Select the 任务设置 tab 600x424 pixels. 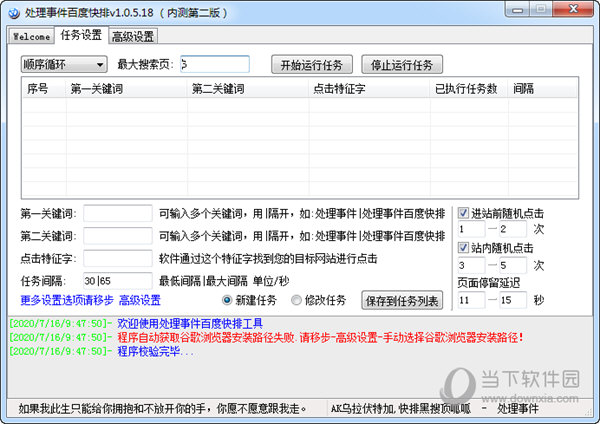81,35
